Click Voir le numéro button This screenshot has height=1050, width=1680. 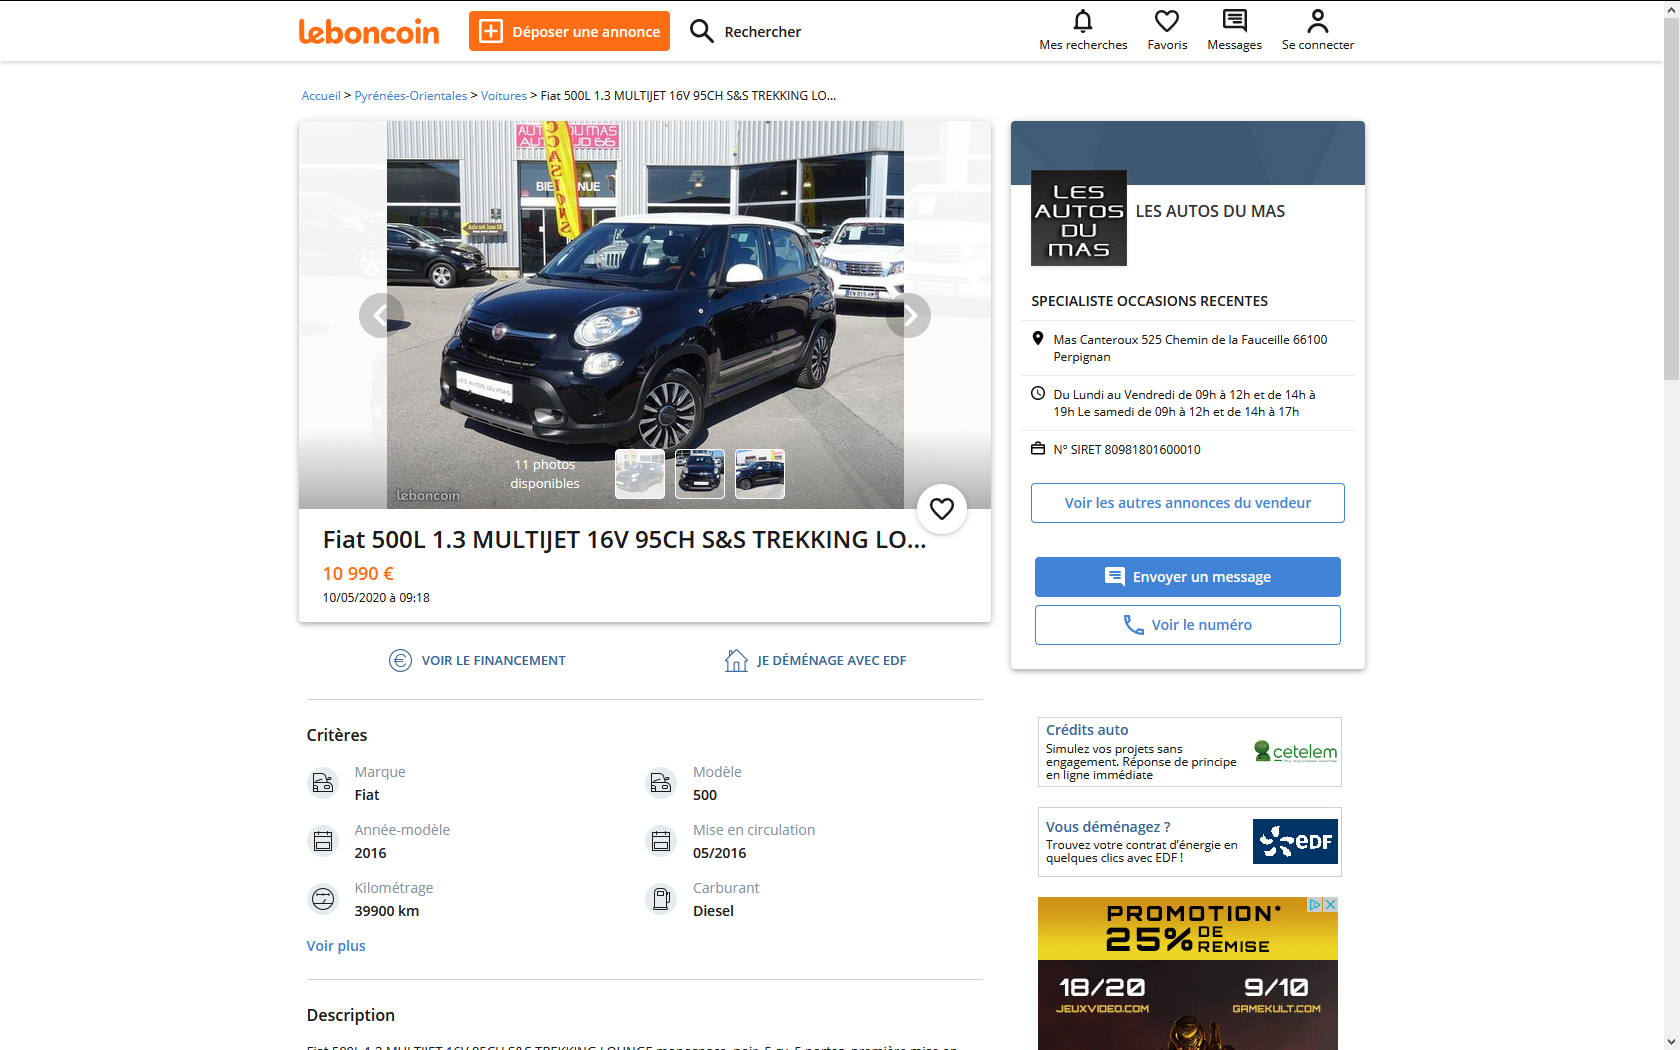click(1188, 625)
